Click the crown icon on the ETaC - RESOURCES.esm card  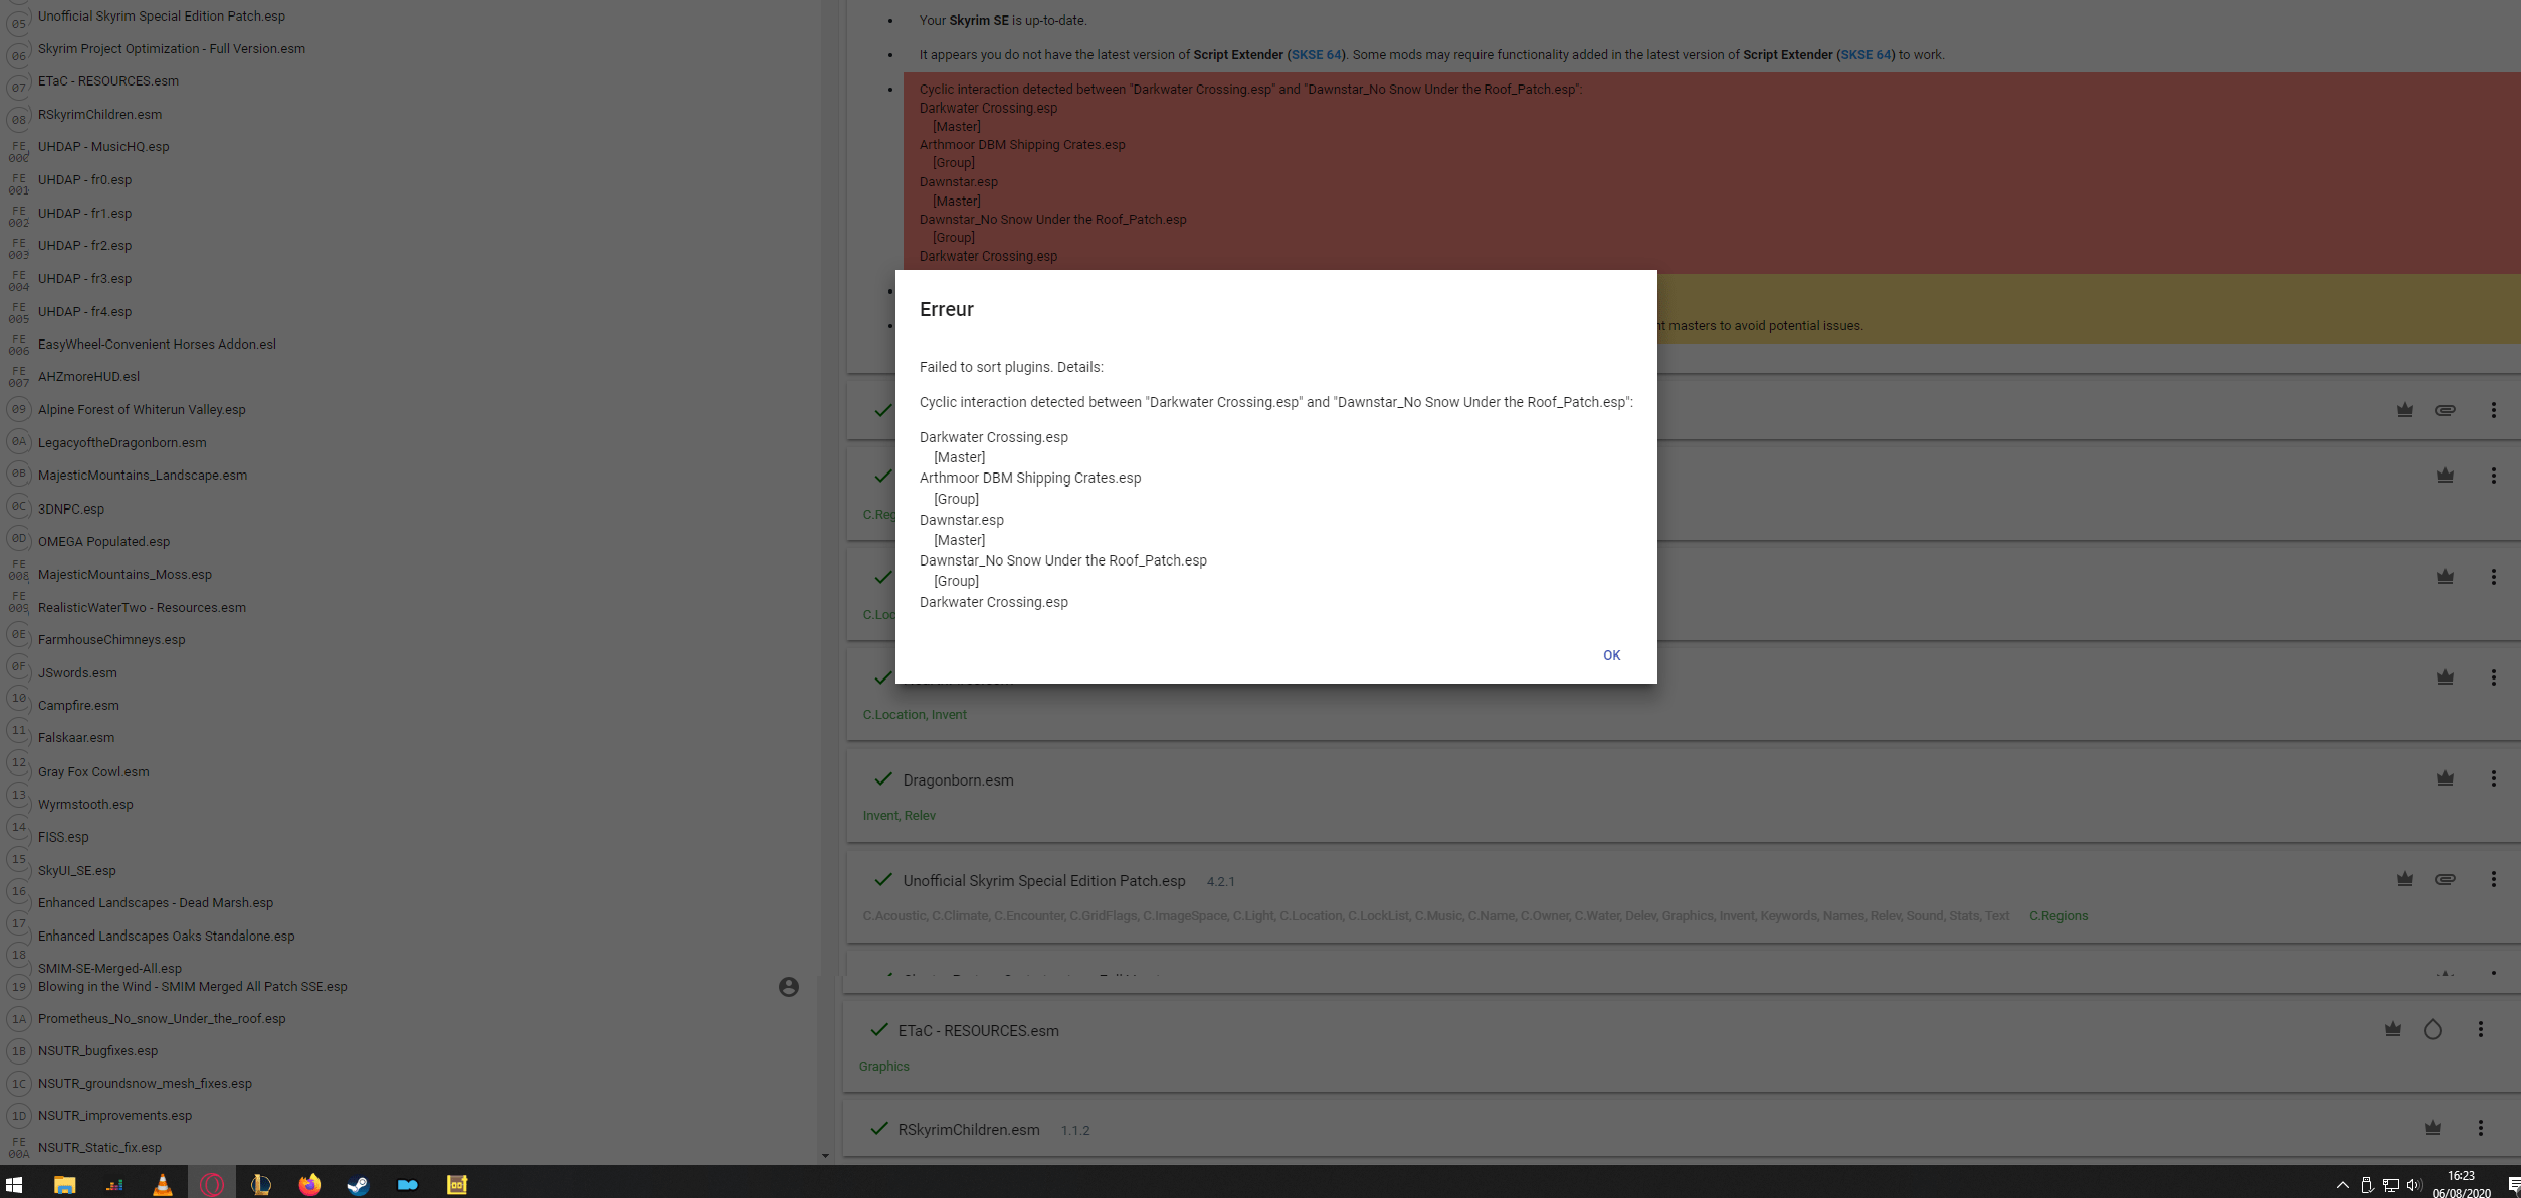pos(2392,1029)
